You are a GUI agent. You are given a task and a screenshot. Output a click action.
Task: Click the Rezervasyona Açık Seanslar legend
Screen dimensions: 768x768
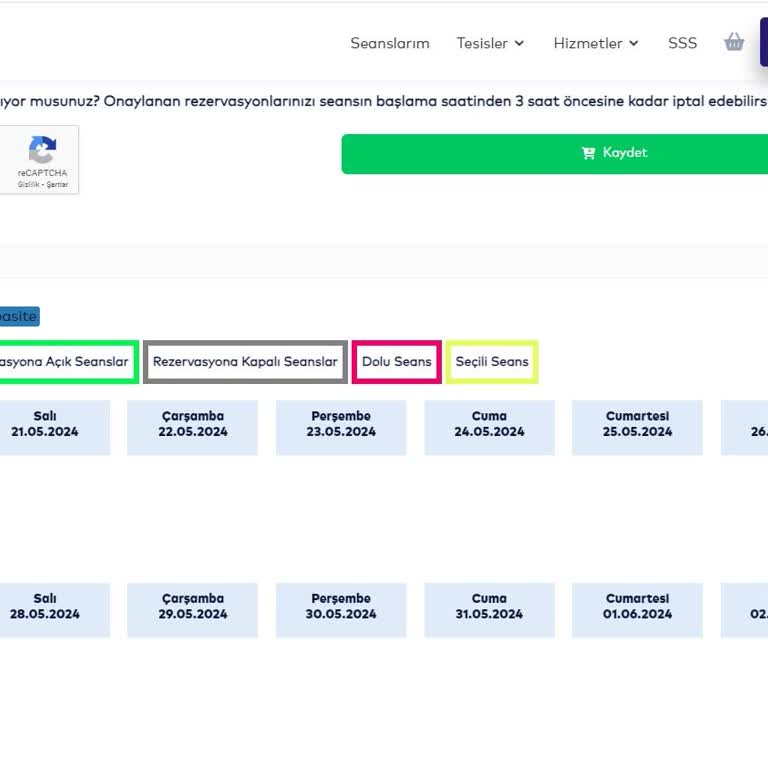[x=66, y=362]
